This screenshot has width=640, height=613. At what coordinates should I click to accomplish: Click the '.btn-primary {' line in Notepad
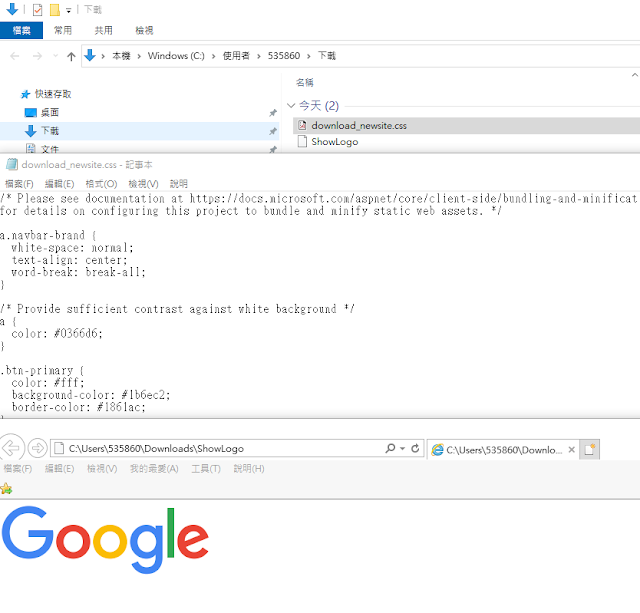coord(42,371)
